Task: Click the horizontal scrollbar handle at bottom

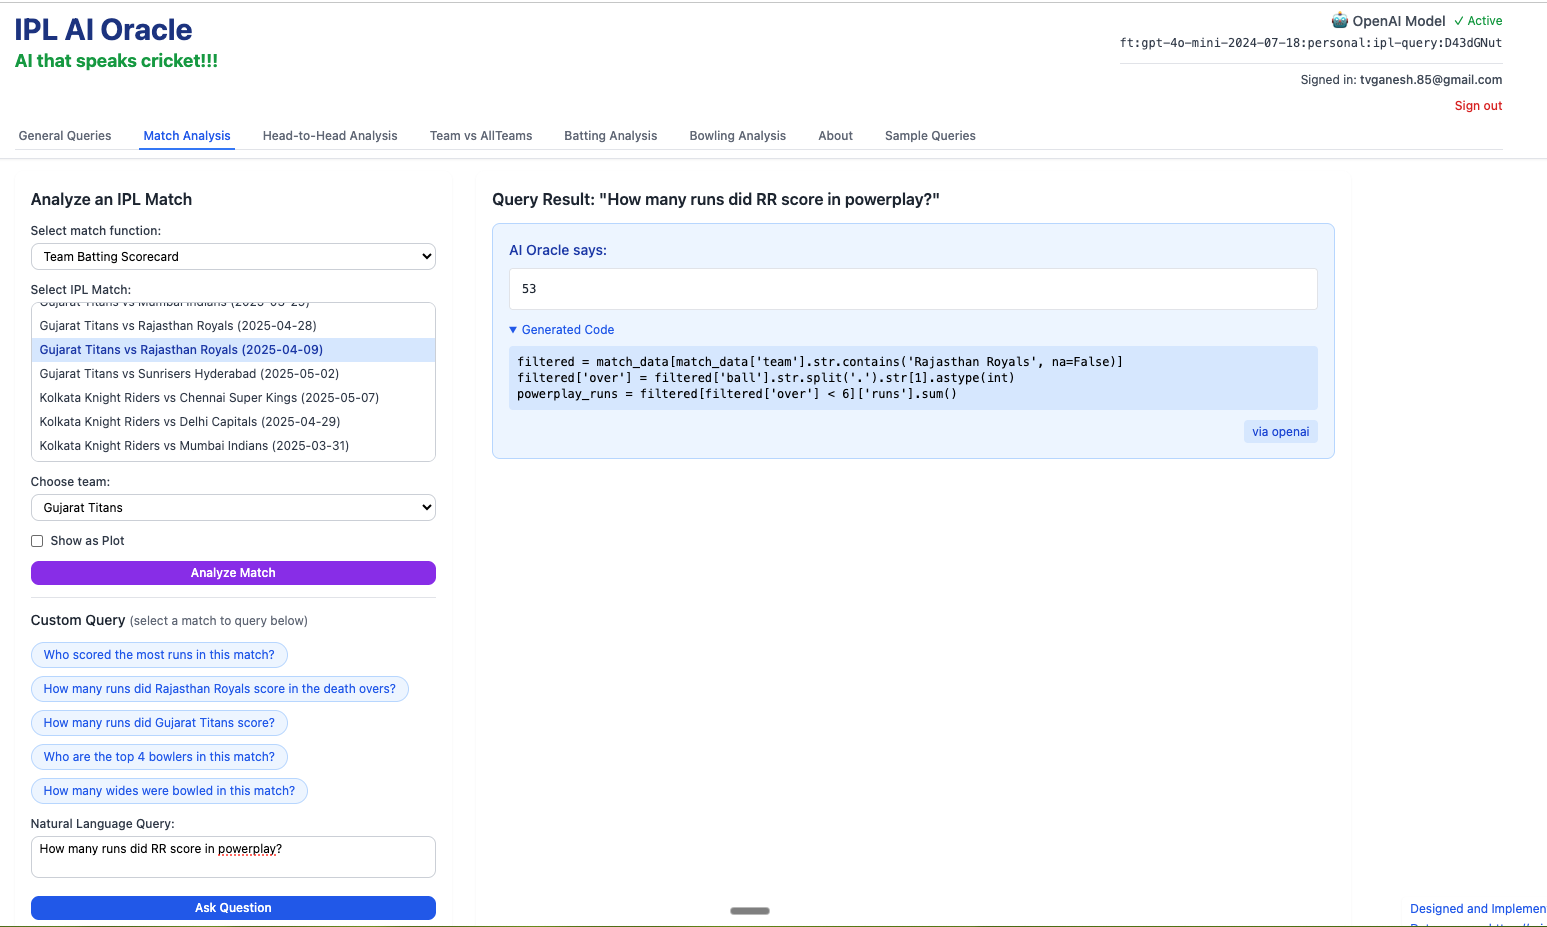Action: click(749, 911)
